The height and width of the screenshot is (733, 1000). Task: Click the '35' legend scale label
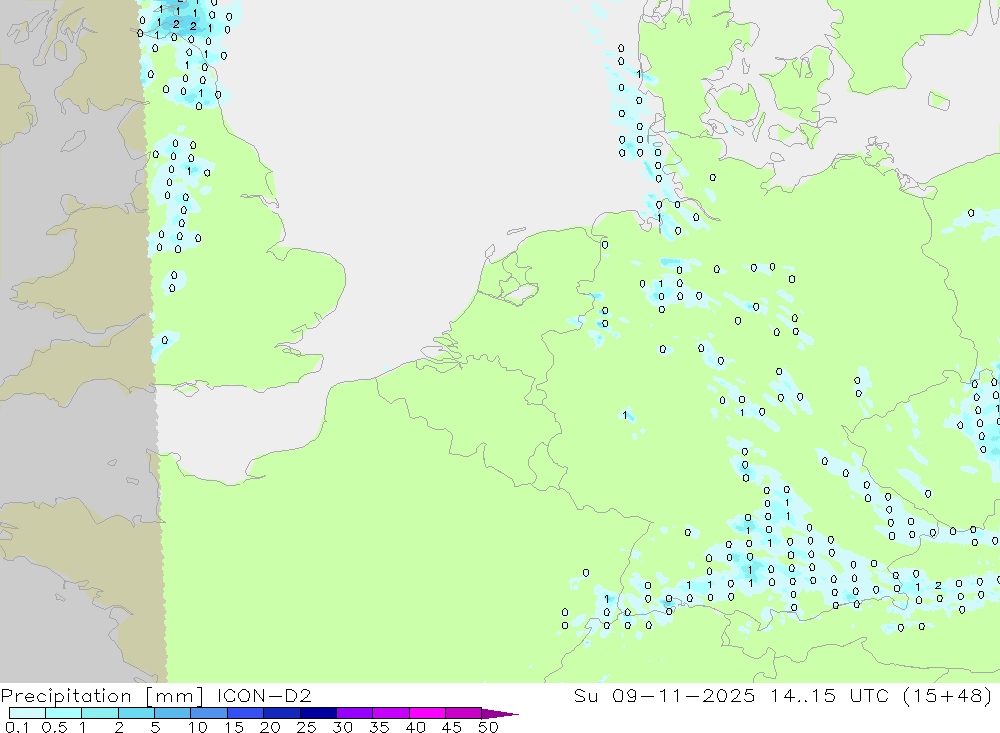379,727
